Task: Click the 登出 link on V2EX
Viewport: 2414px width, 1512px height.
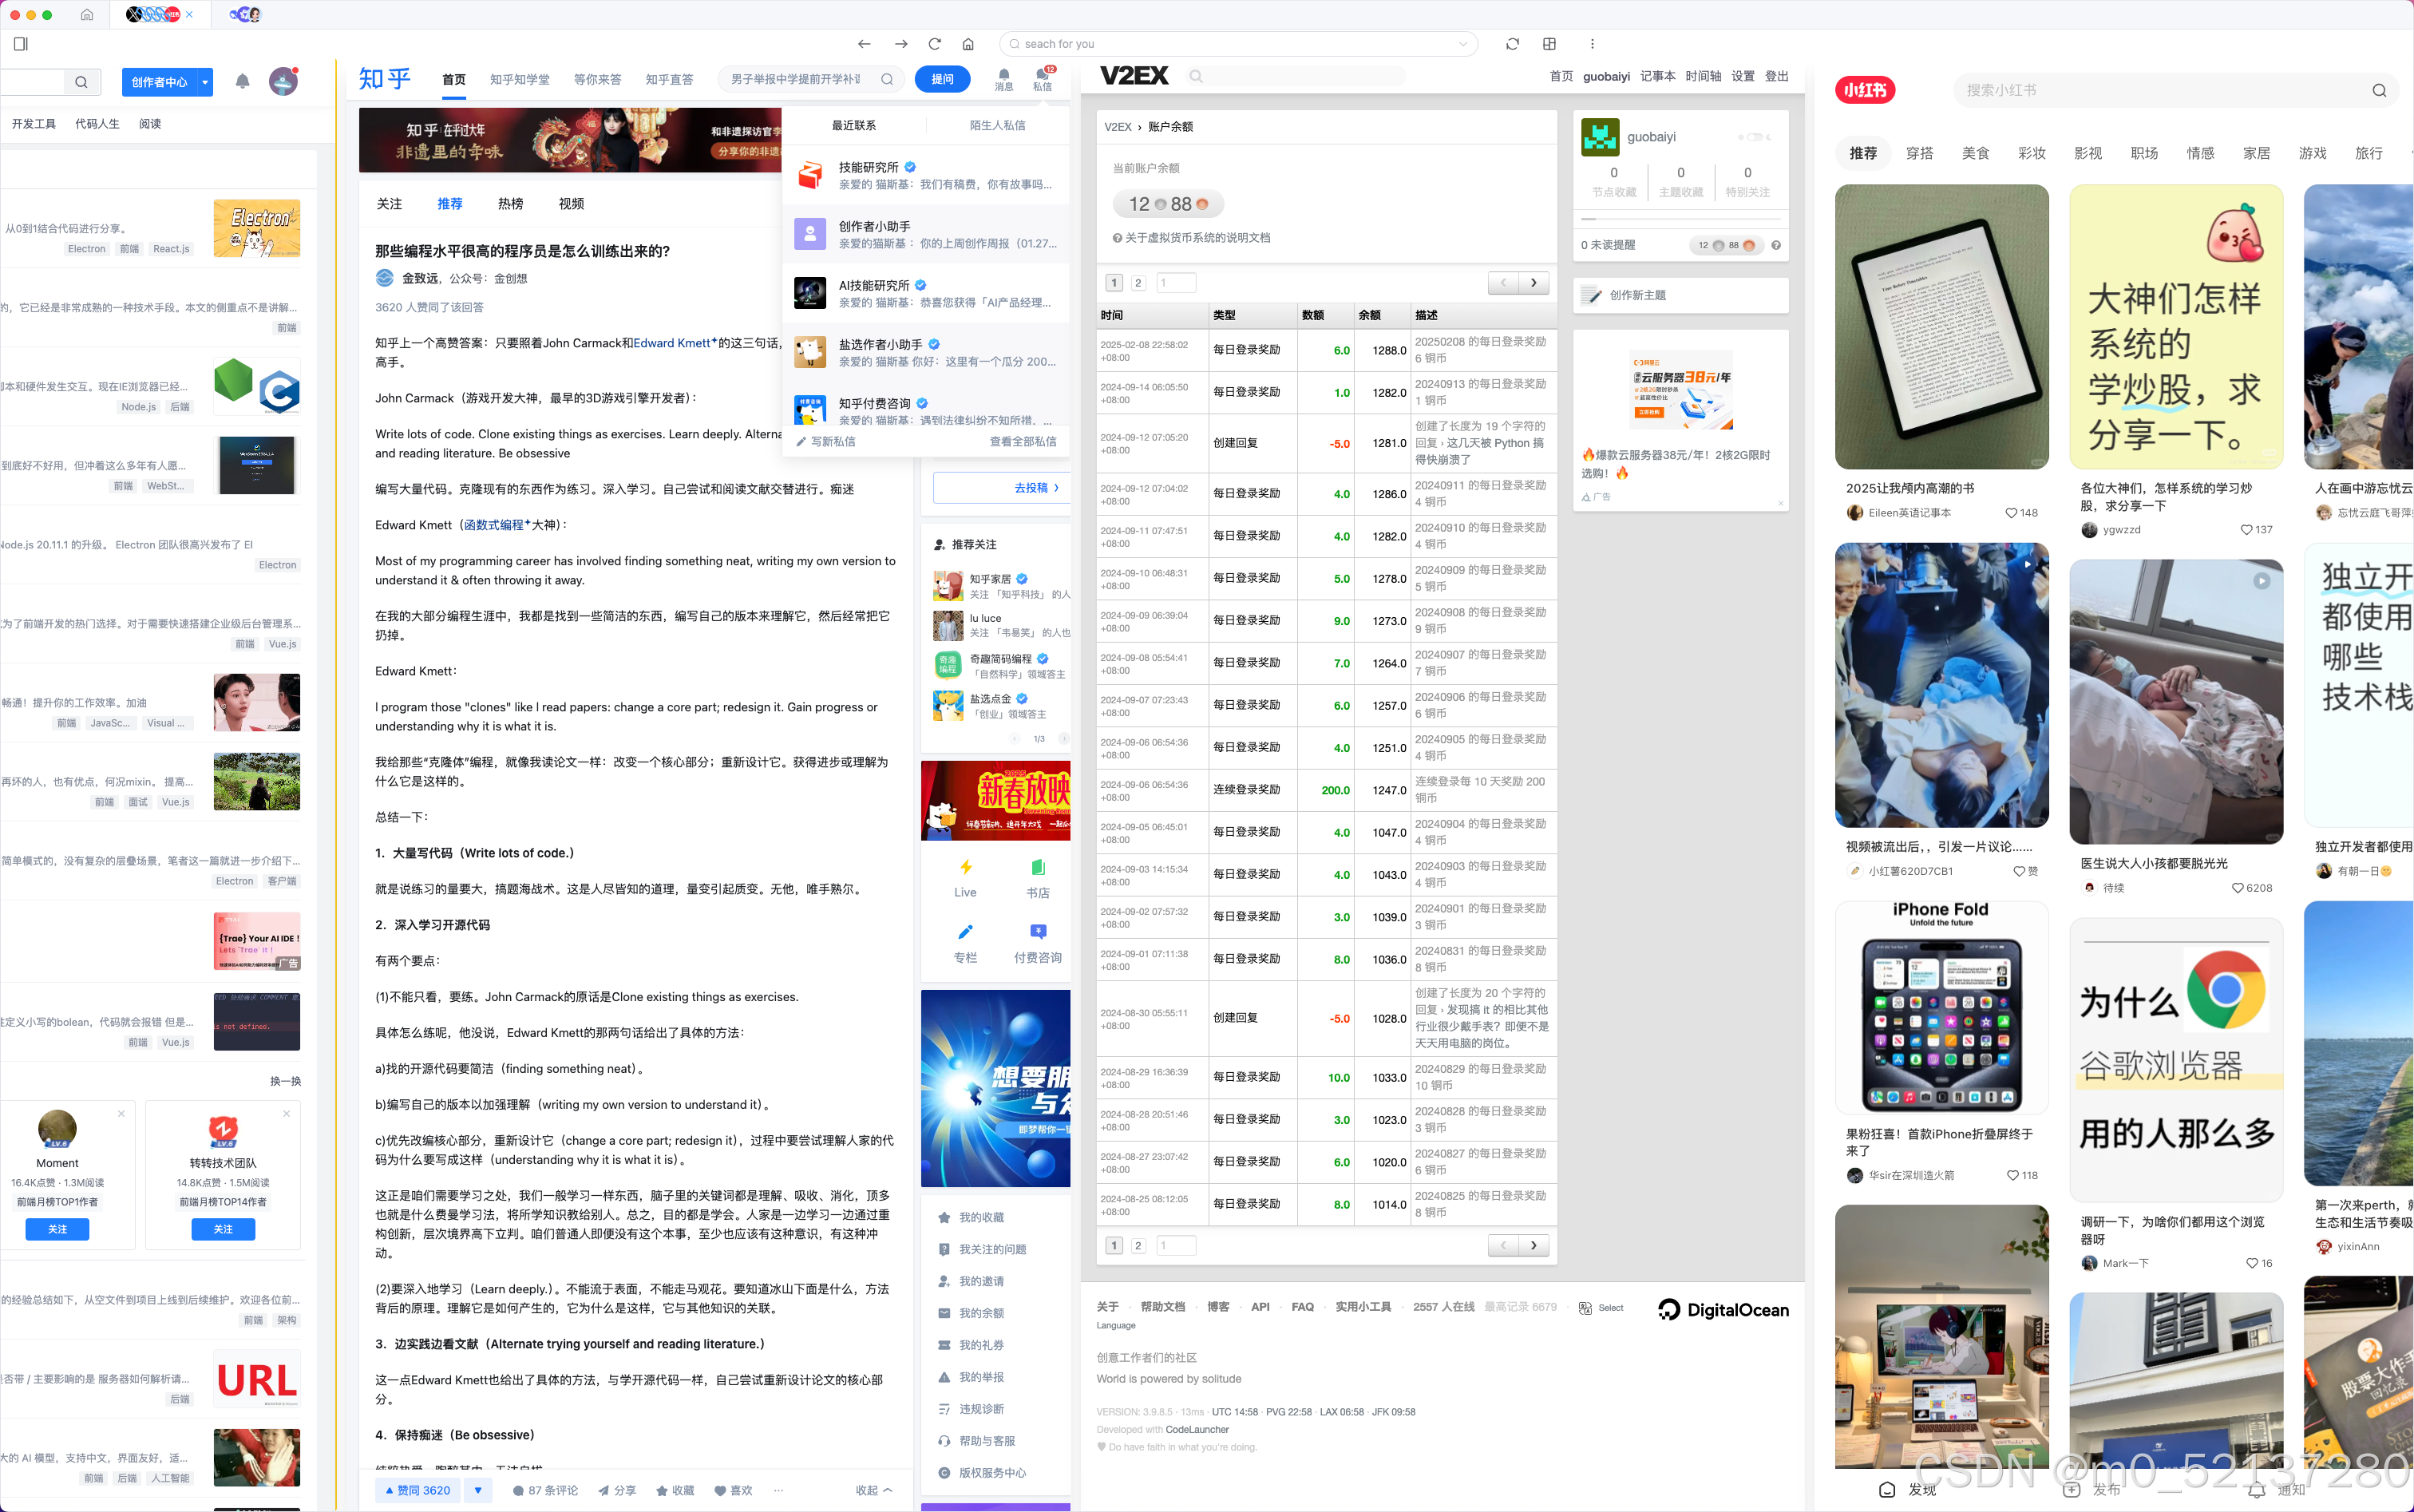Action: (1777, 76)
